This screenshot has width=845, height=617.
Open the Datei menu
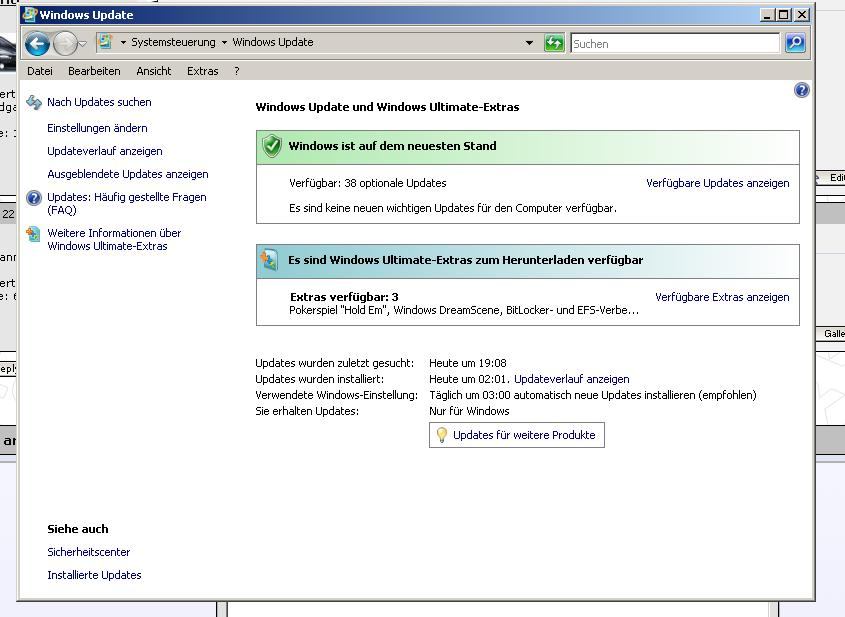(40, 71)
